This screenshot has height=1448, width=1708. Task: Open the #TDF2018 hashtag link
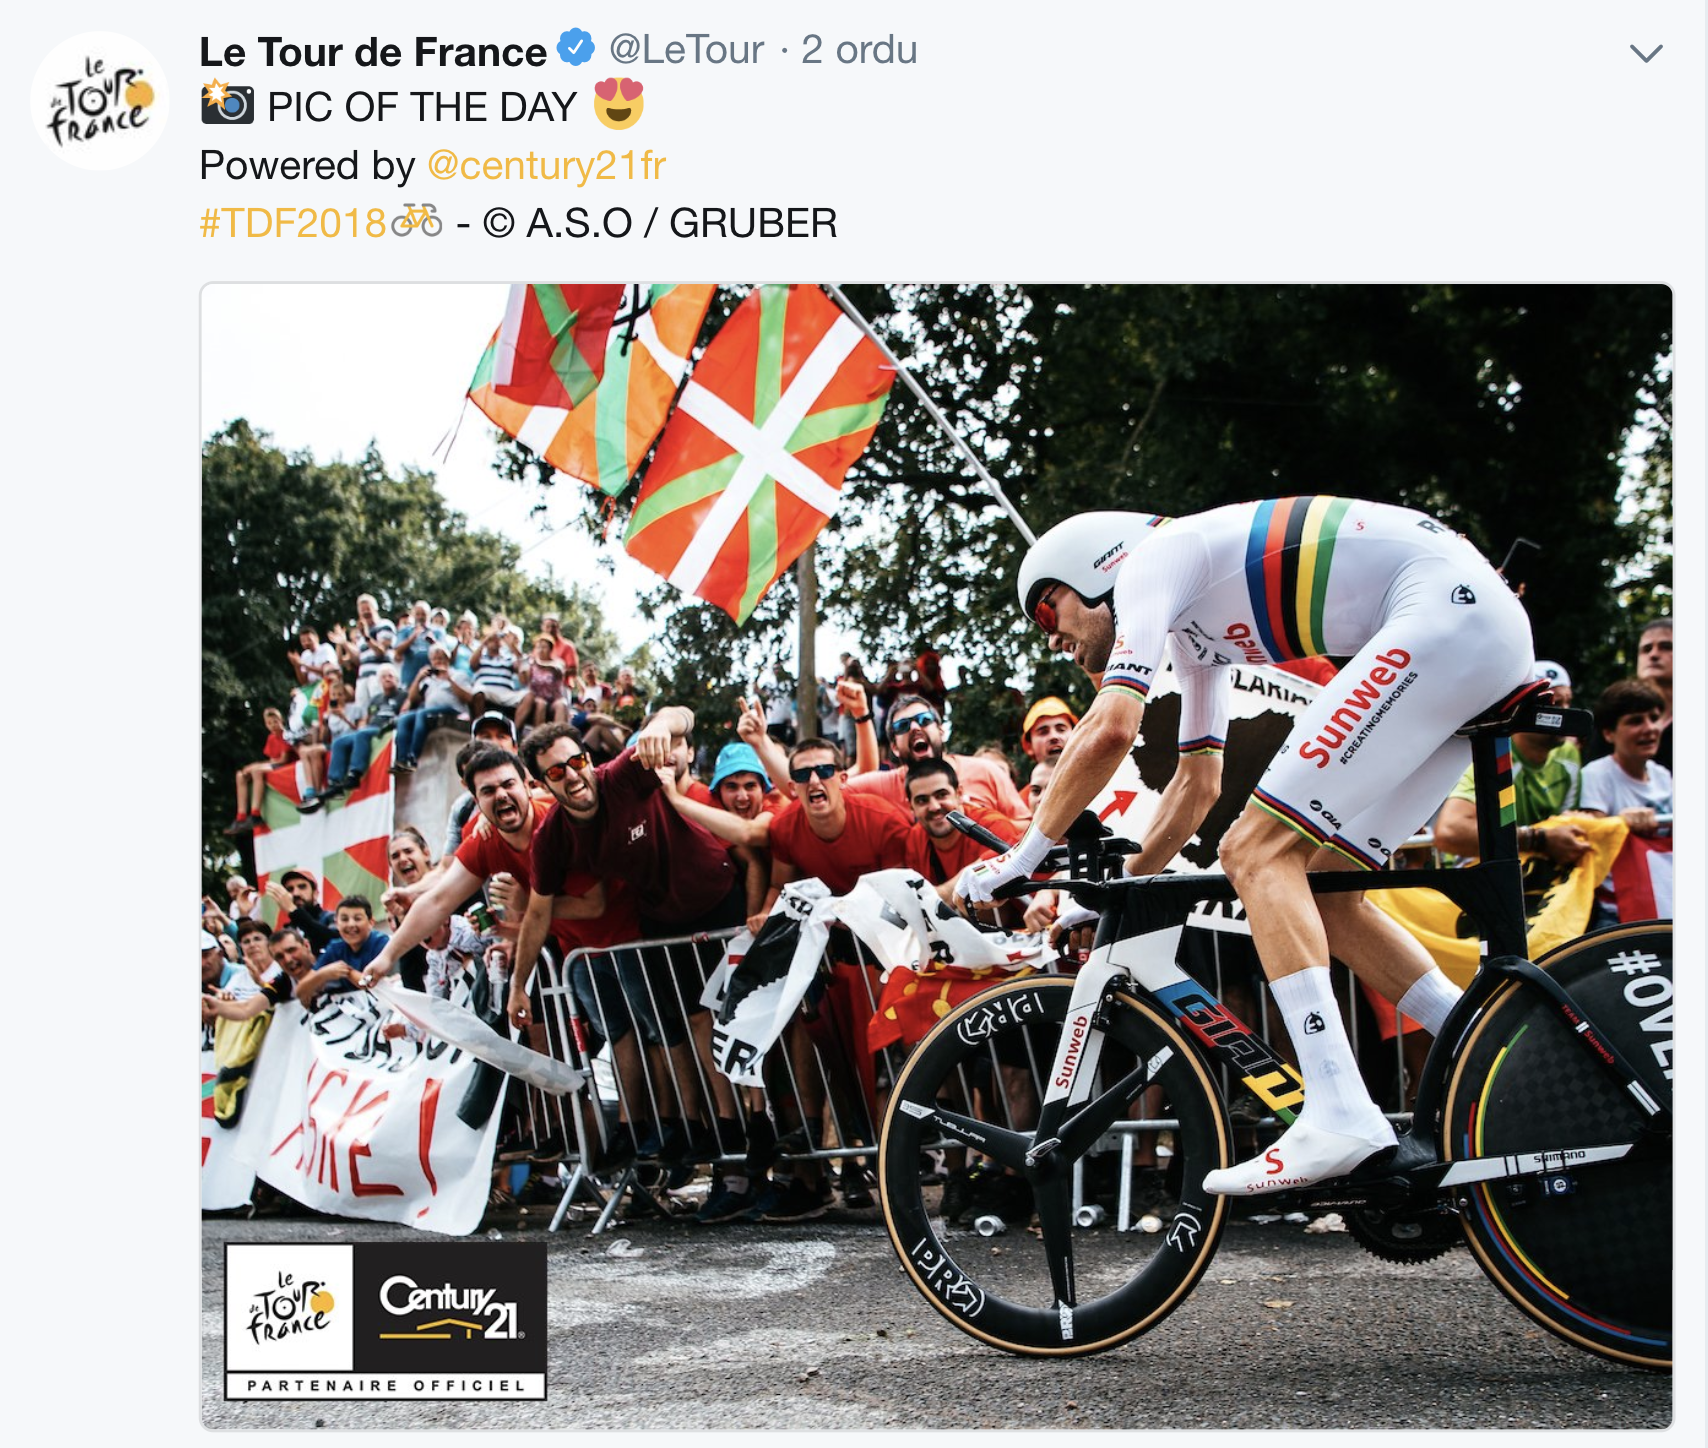click(293, 223)
